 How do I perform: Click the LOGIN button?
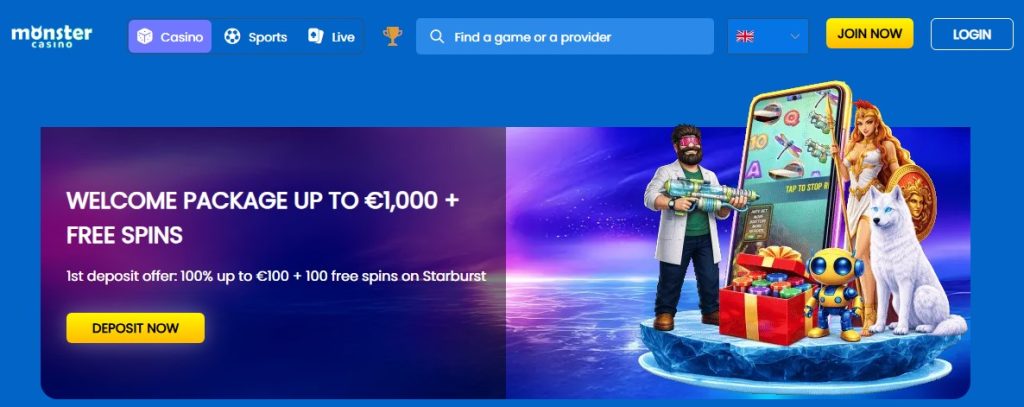(972, 34)
